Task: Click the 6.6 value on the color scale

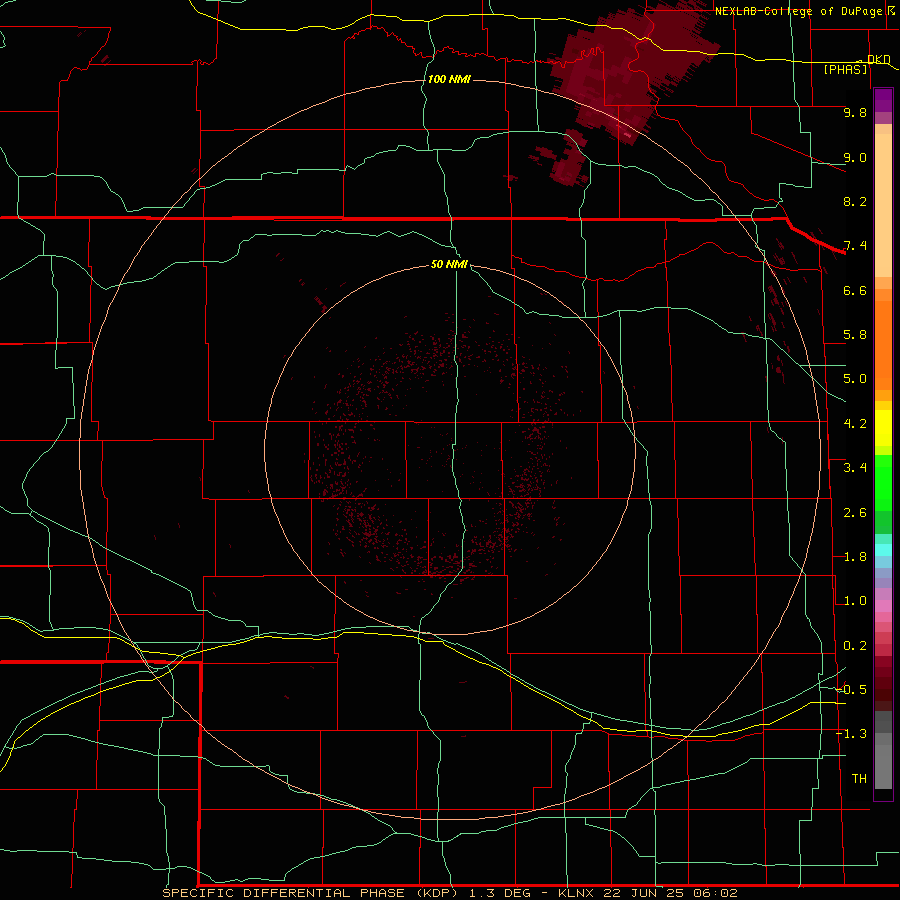Action: (855, 290)
